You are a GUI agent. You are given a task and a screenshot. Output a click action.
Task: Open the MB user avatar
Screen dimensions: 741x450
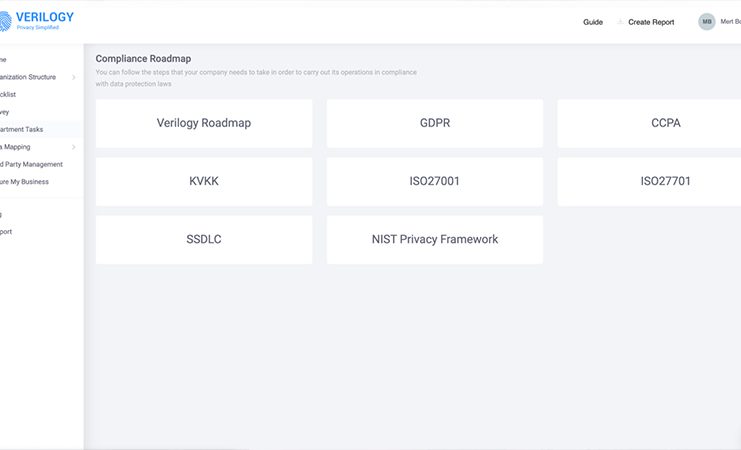[x=707, y=22]
